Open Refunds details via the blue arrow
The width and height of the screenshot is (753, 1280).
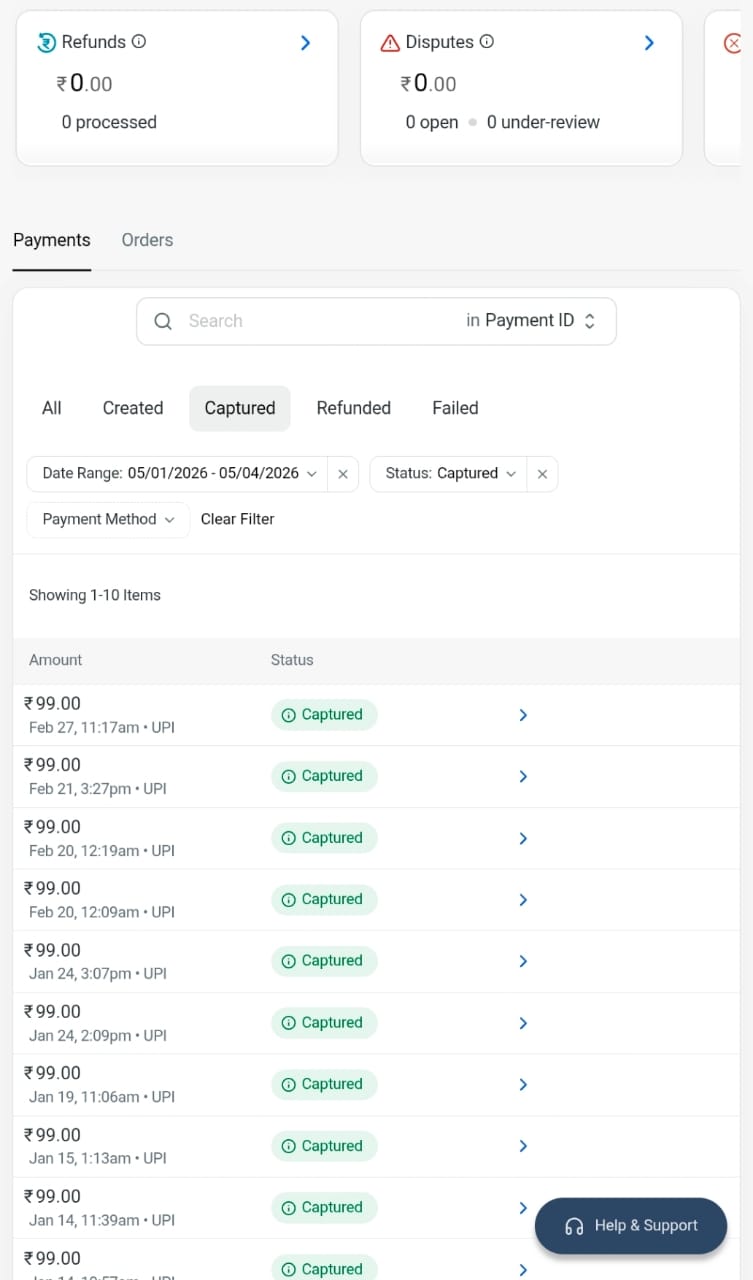(306, 43)
